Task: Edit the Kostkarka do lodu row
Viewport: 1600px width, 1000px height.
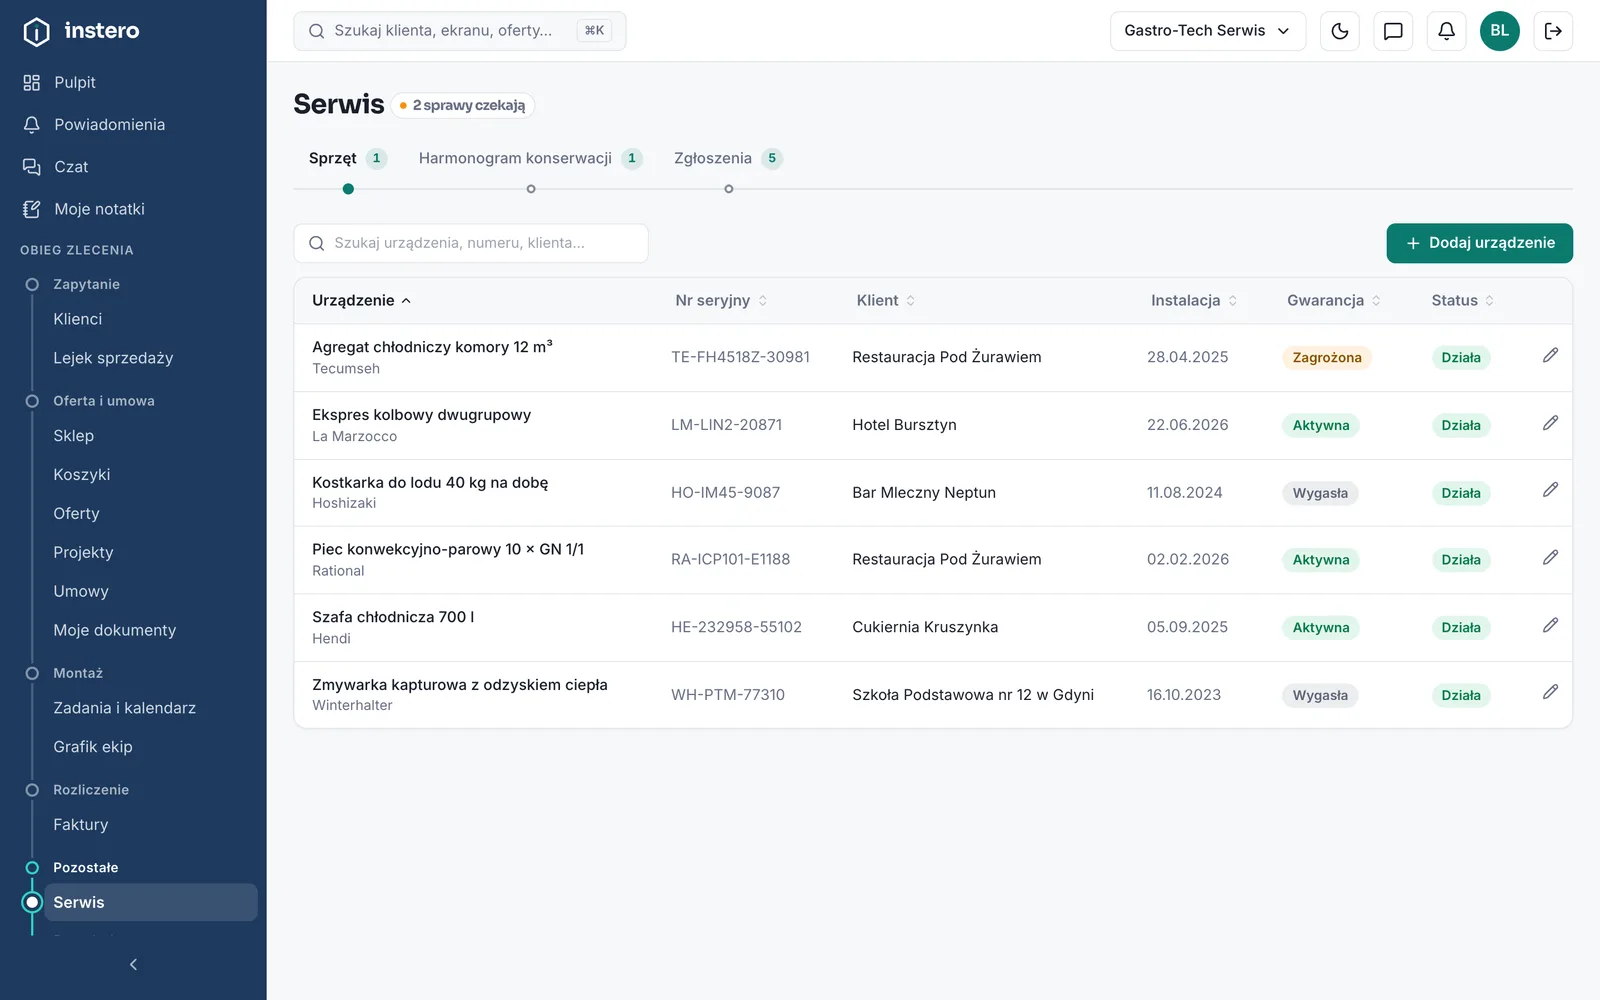Action: pyautogui.click(x=1550, y=491)
